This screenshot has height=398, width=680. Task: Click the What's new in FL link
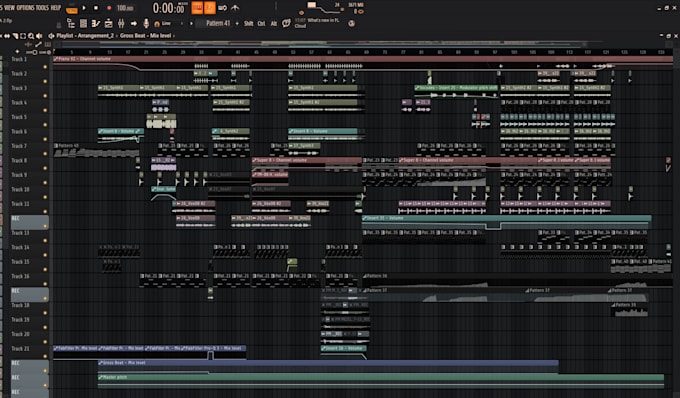pos(323,20)
